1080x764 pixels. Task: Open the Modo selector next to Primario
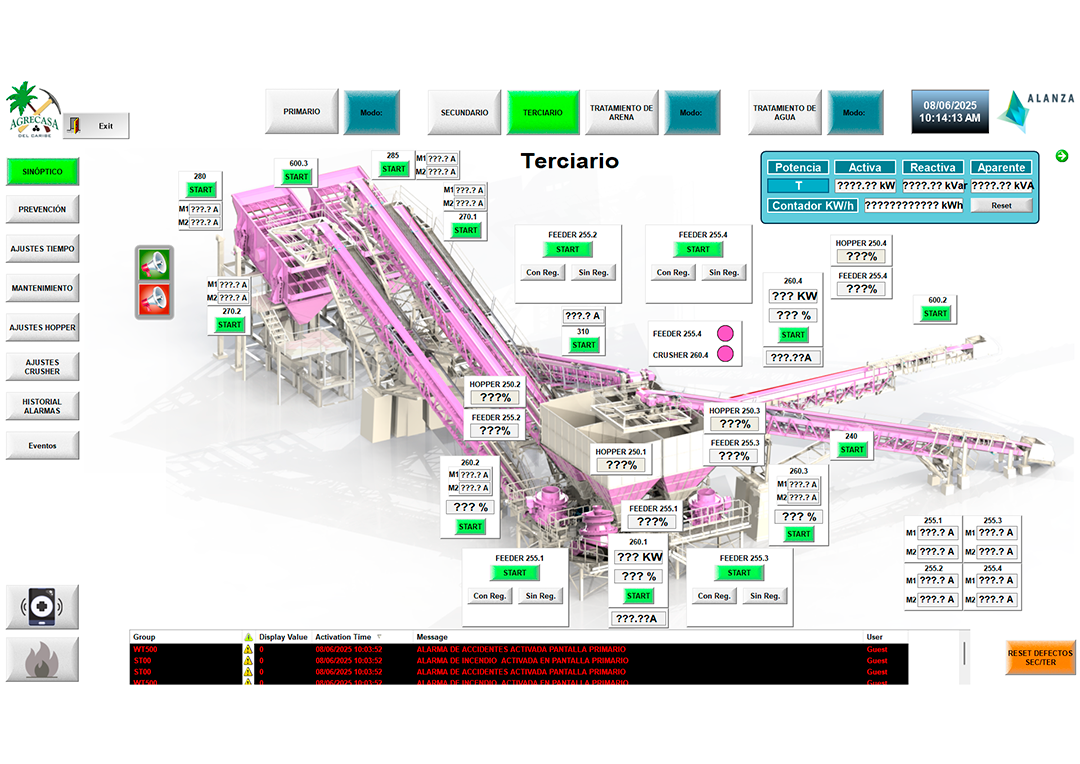point(371,112)
